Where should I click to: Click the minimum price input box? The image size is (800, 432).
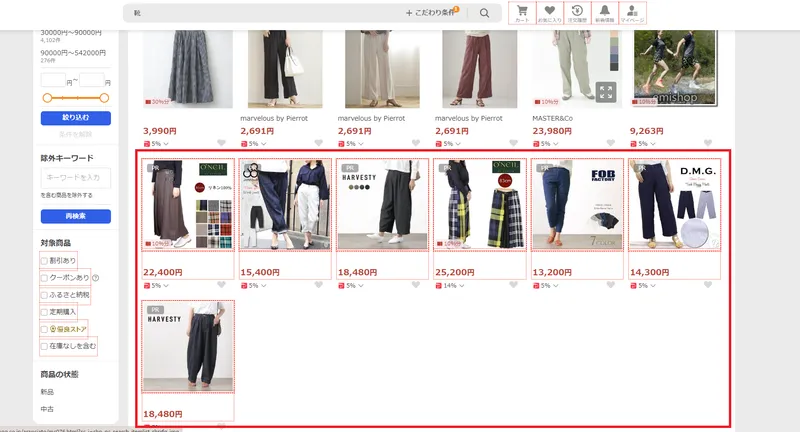[x=53, y=80]
